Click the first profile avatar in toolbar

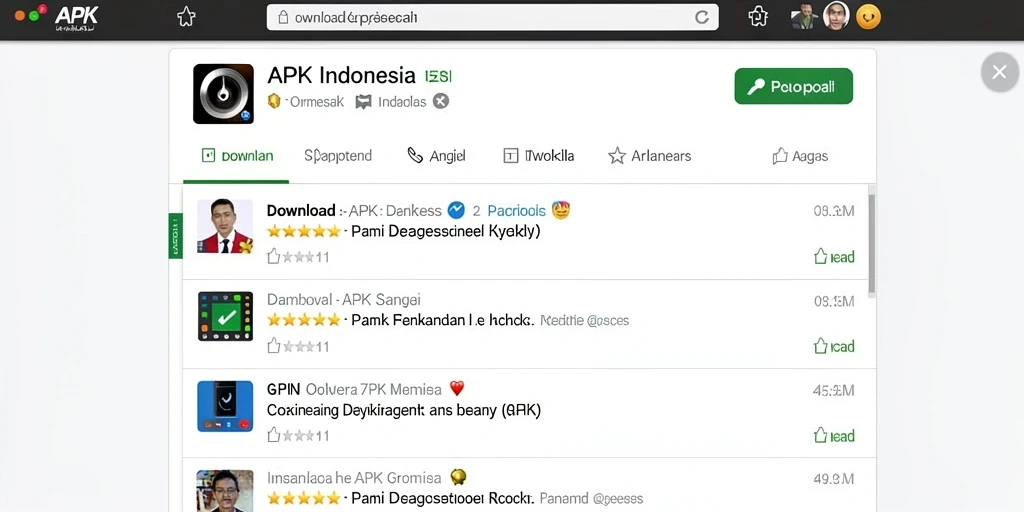[805, 17]
